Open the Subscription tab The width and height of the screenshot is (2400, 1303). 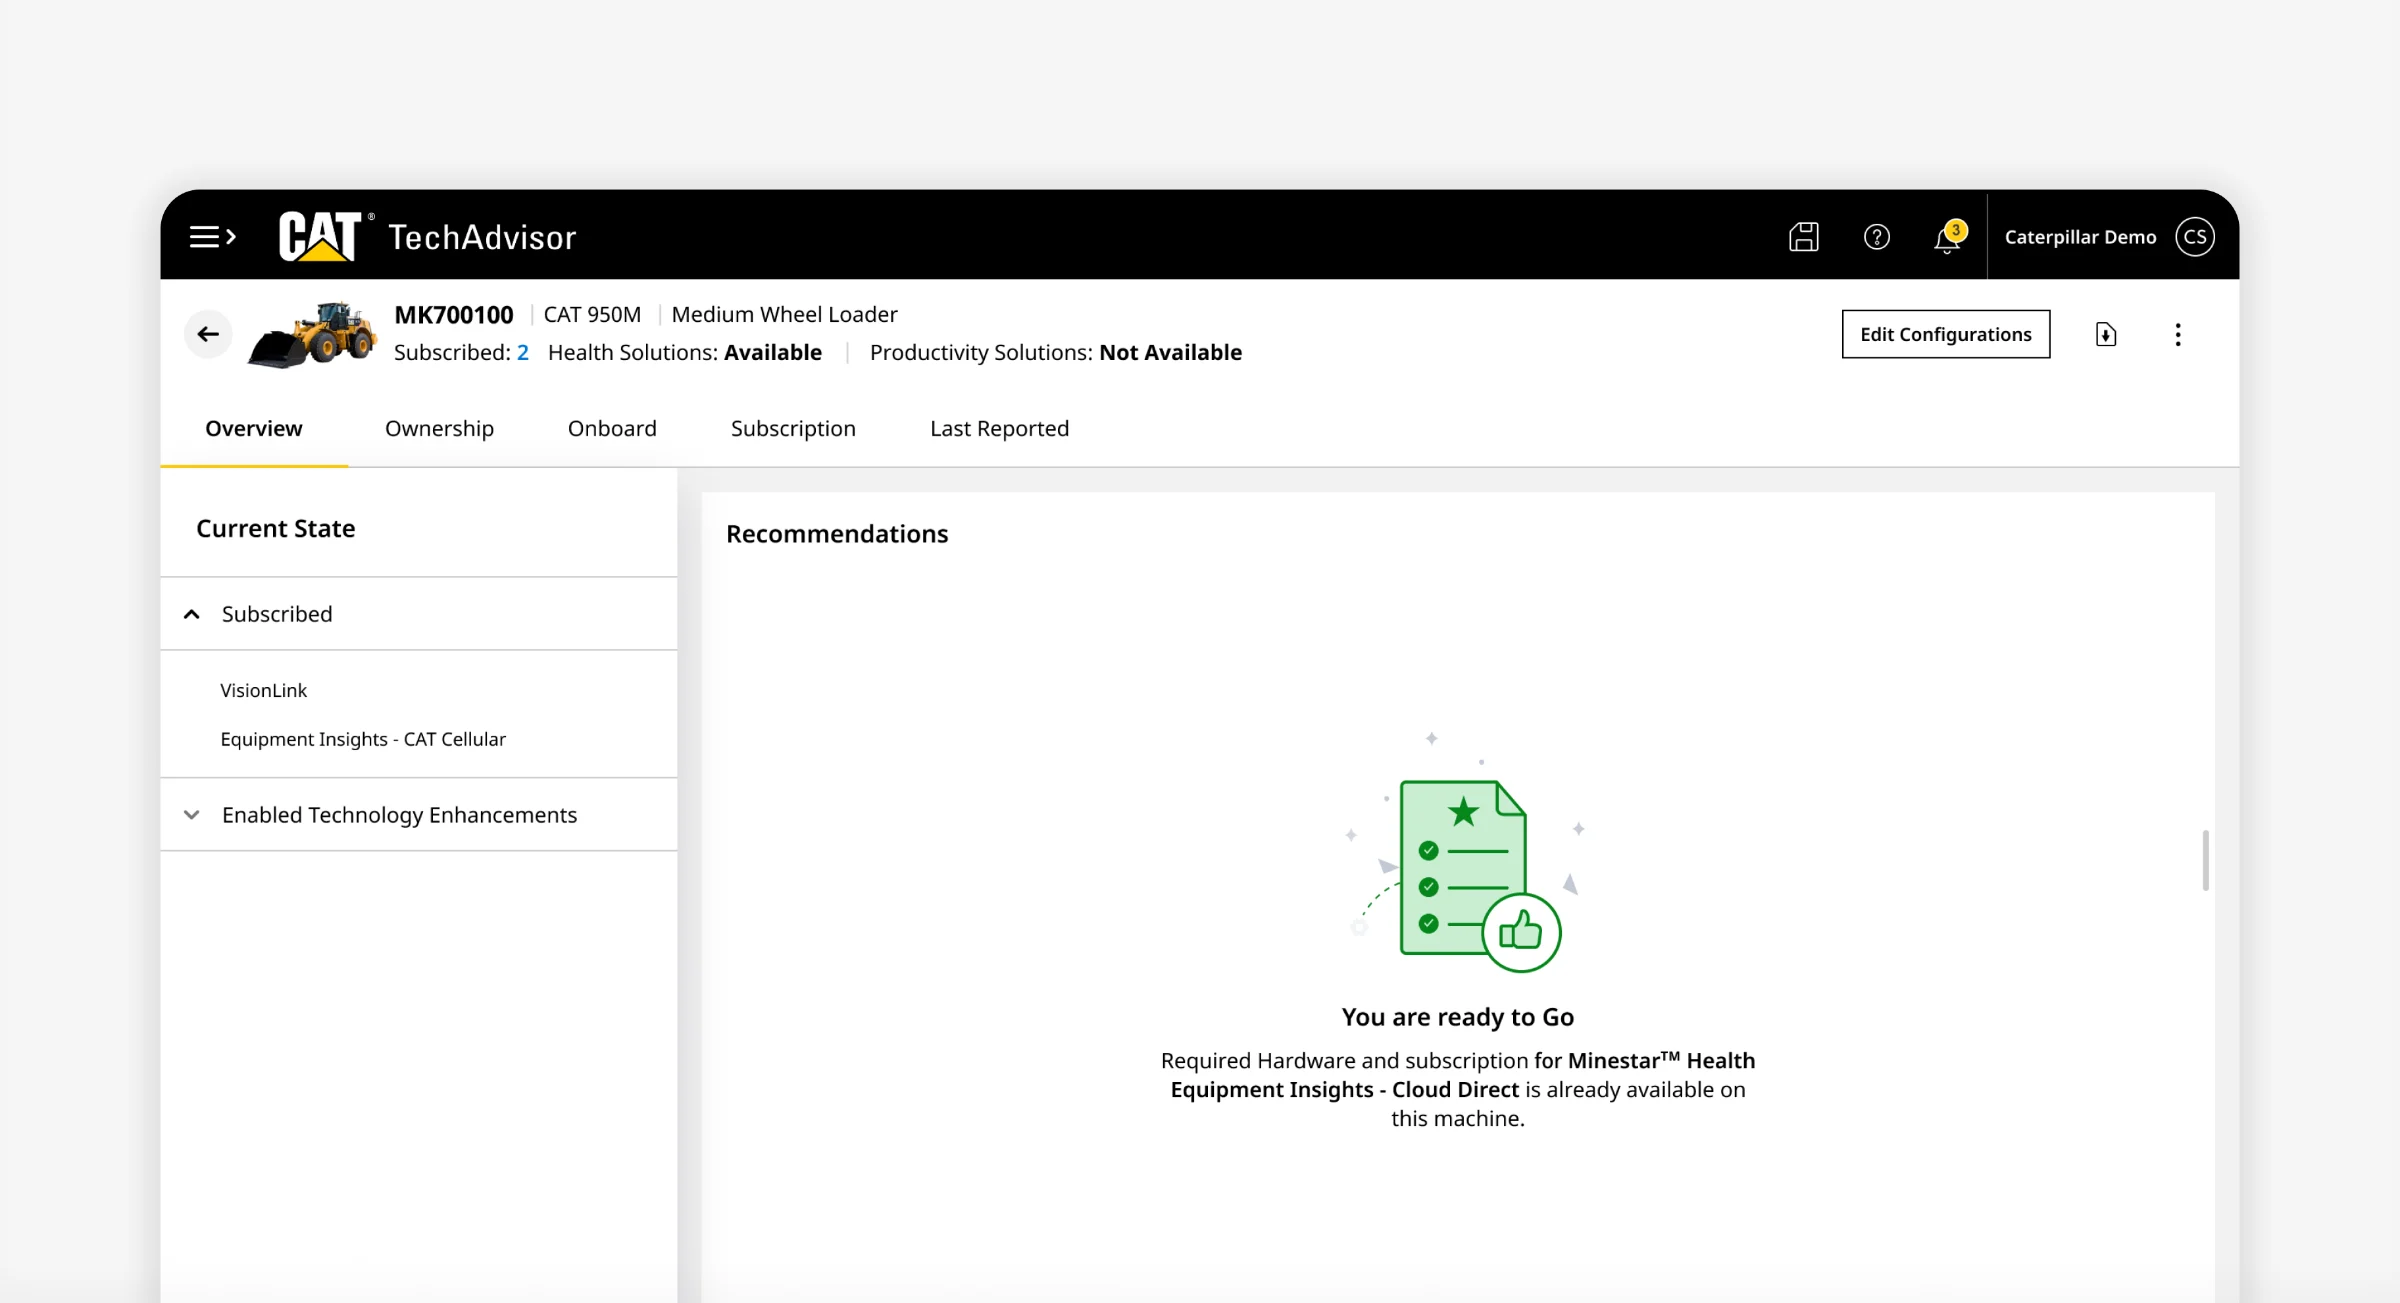793,428
